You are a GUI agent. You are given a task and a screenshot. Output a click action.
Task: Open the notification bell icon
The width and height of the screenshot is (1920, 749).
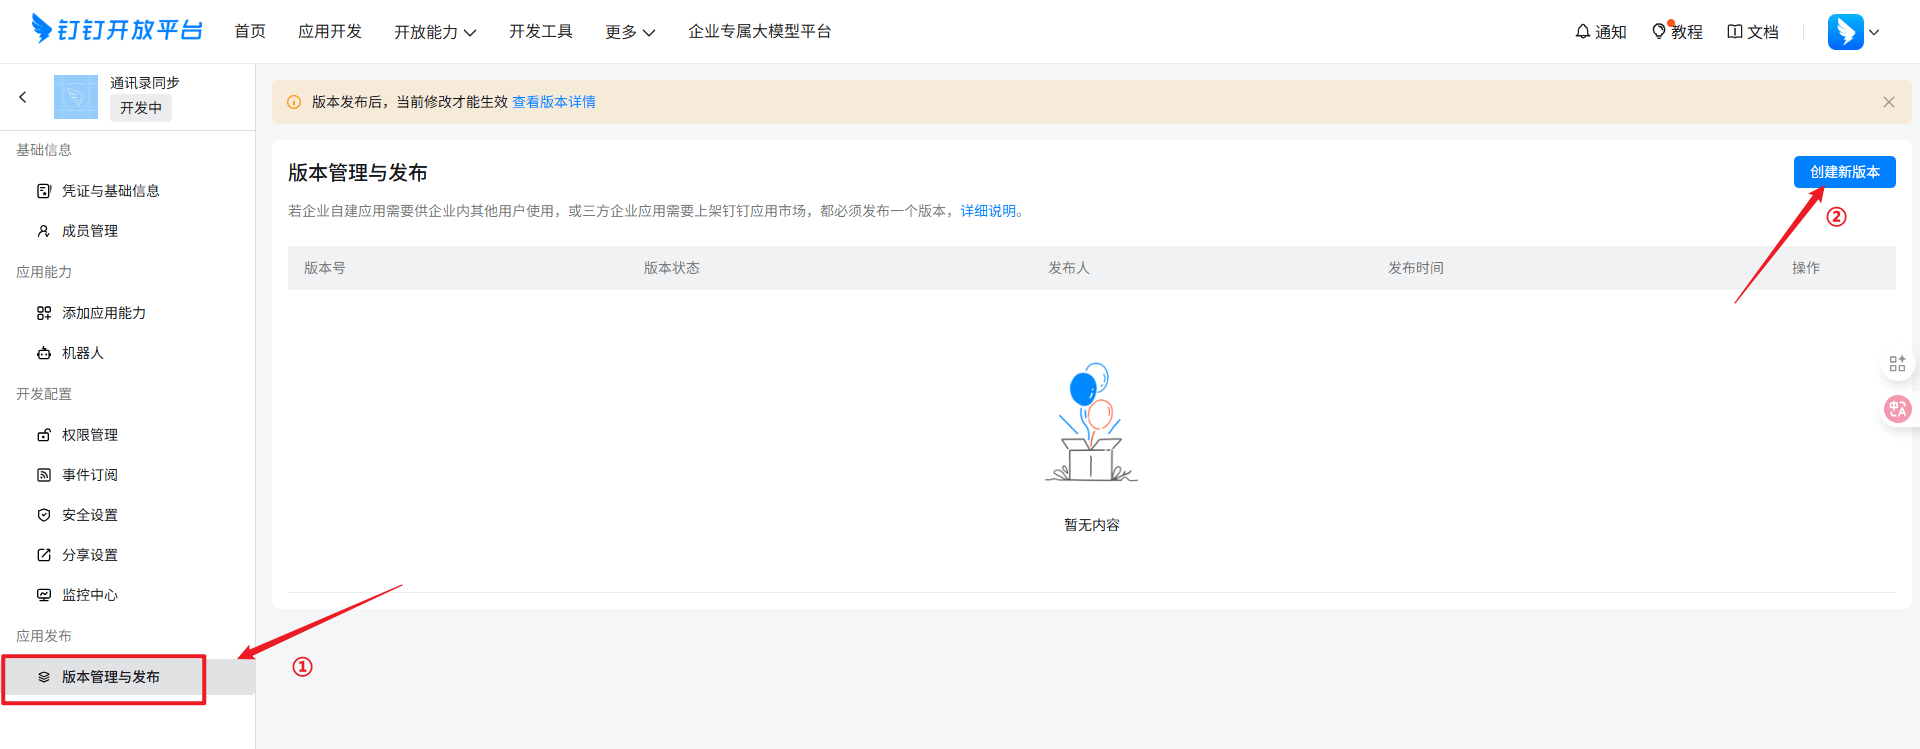coord(1583,32)
